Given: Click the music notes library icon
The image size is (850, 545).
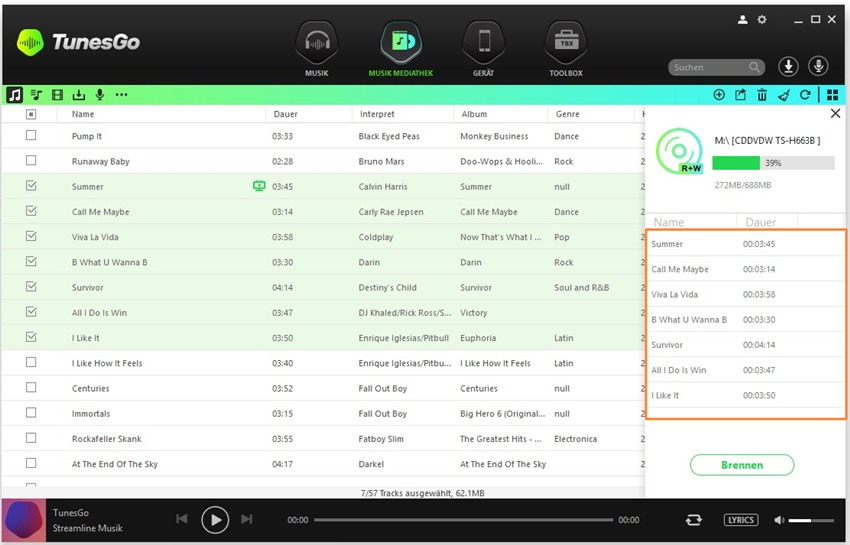Looking at the screenshot, I should (15, 95).
